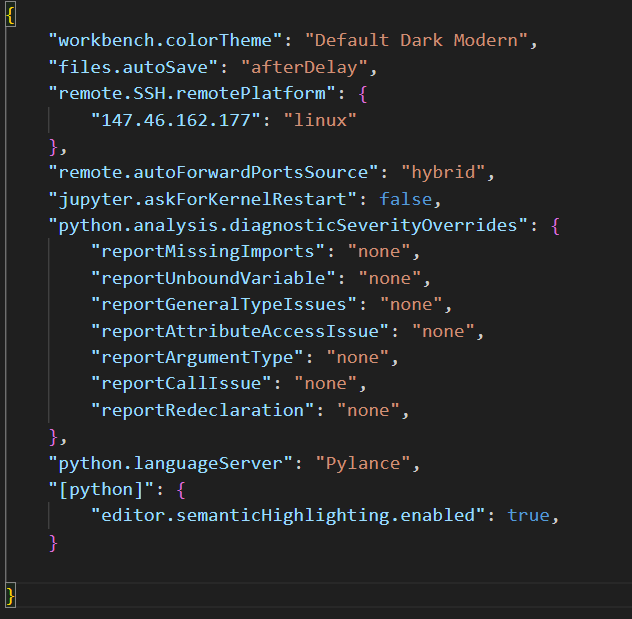Click the "Pylance" value
Viewport: 632px width, 619px height.
click(x=363, y=463)
